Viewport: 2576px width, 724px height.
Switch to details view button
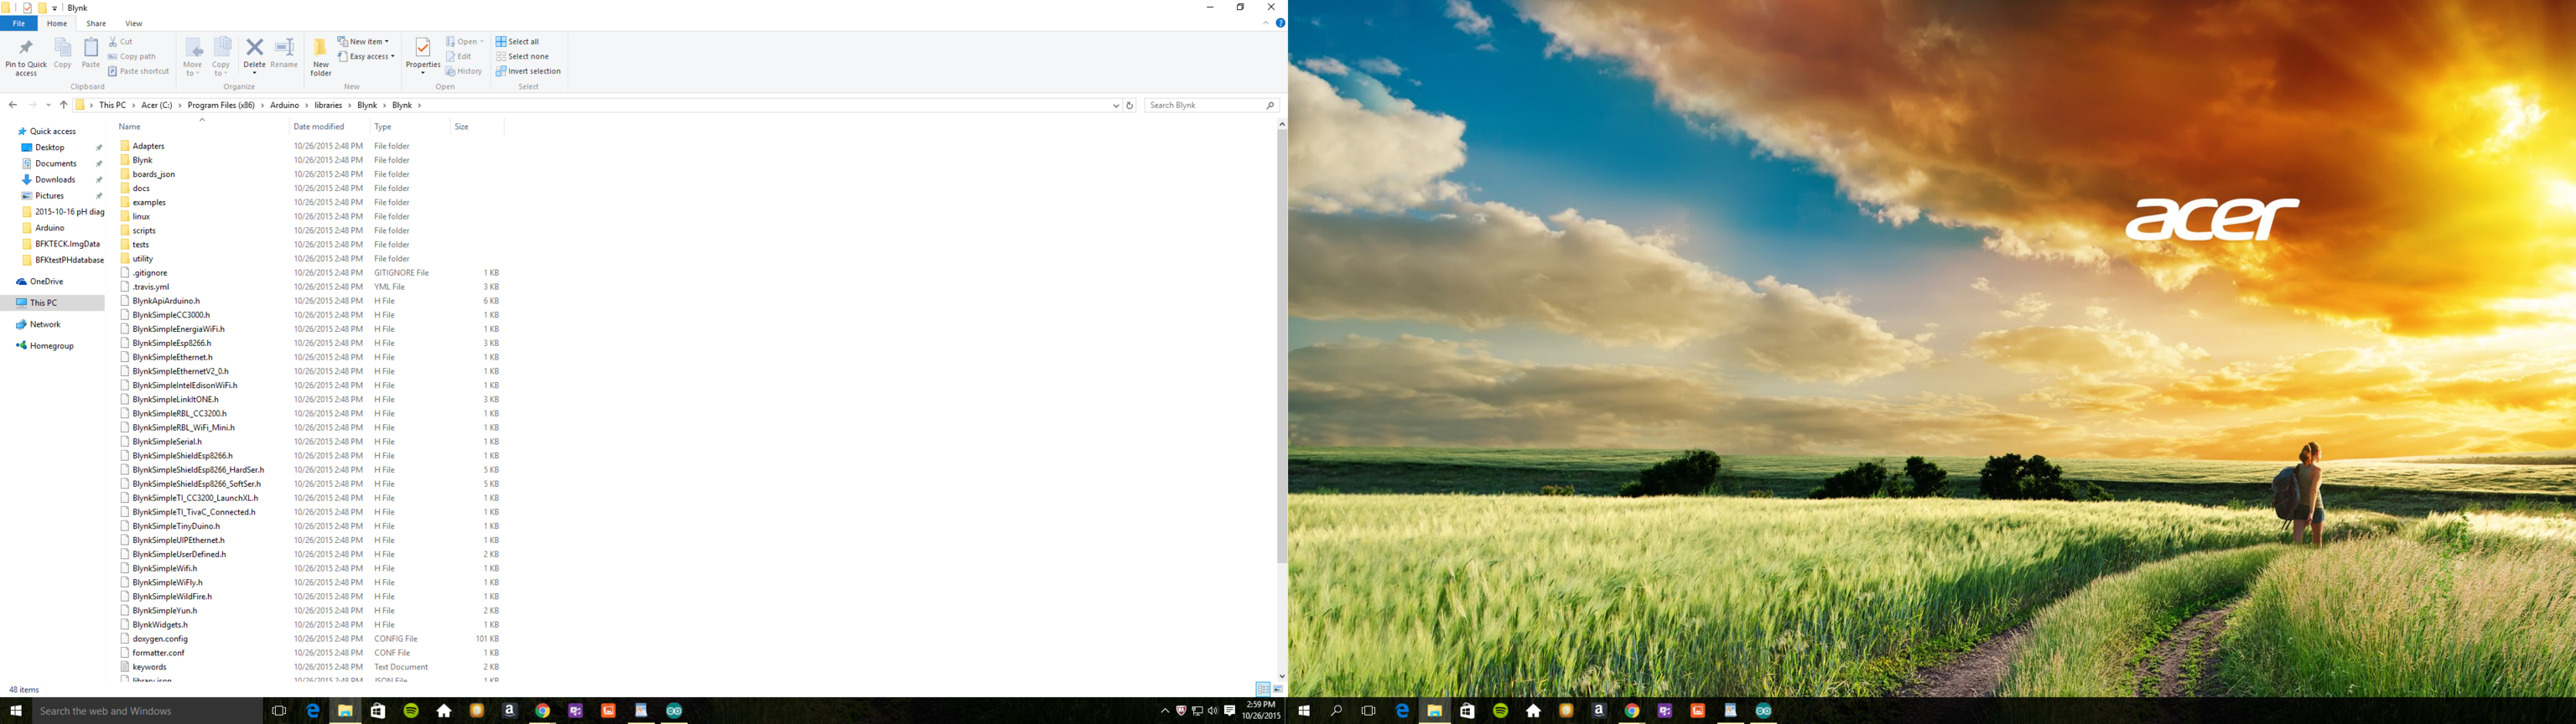coord(1262,689)
